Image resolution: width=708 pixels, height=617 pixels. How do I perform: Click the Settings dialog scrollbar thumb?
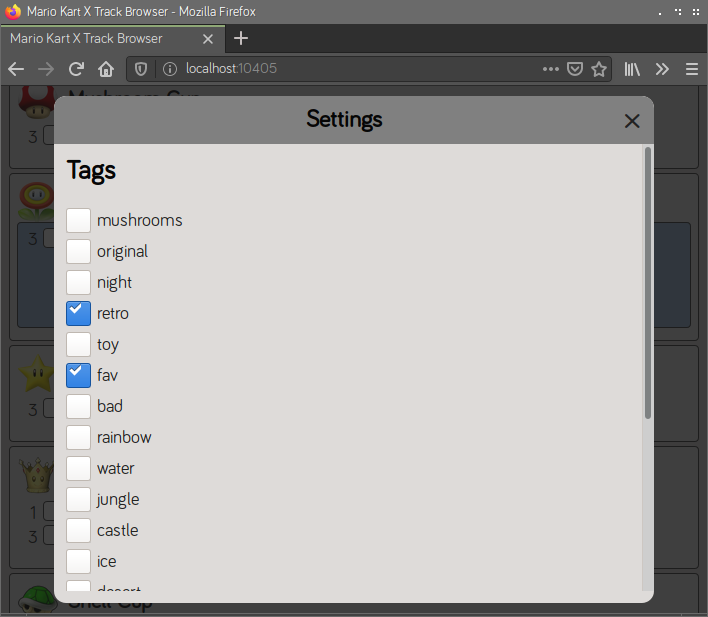coord(648,283)
